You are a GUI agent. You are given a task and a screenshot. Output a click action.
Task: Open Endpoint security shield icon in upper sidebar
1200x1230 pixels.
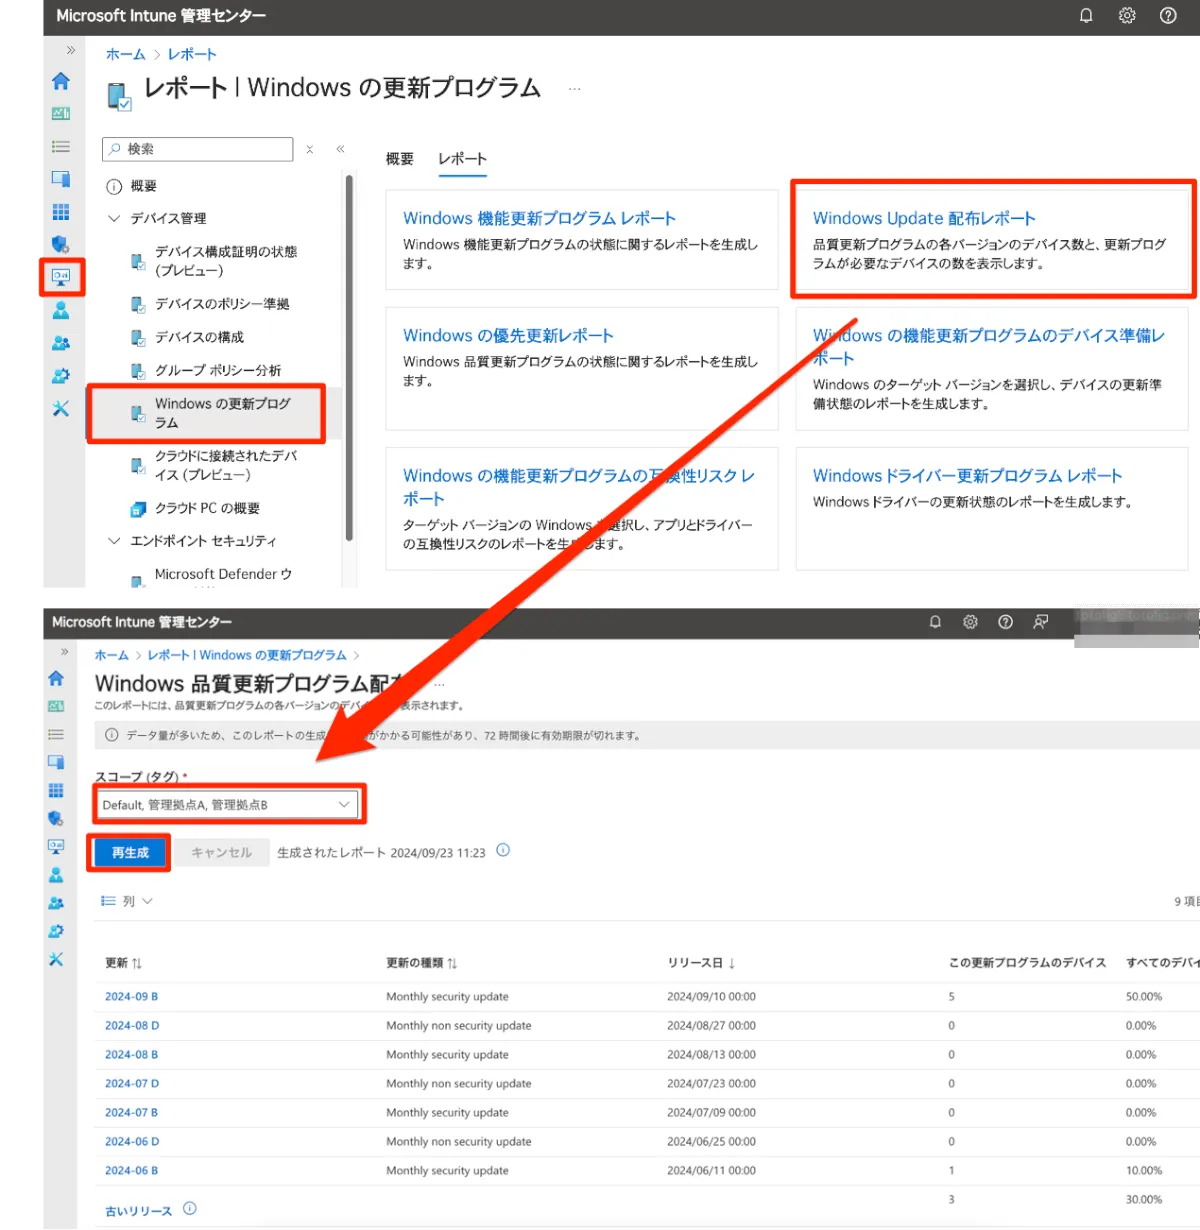pyautogui.click(x=61, y=244)
